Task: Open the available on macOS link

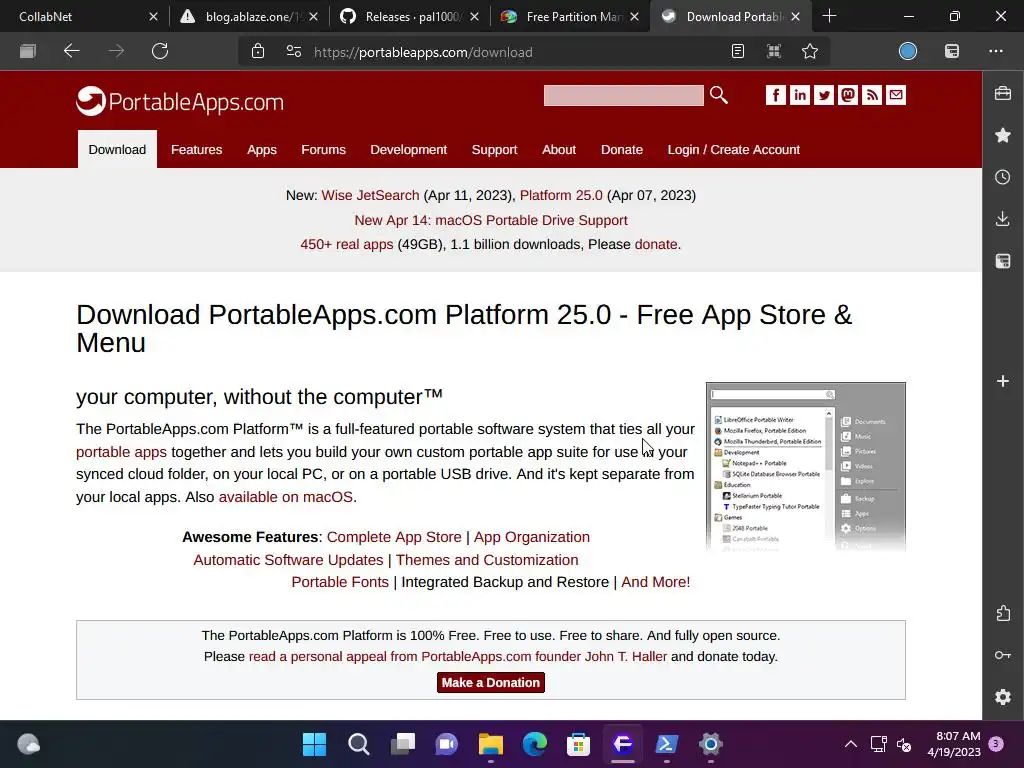Action: pyautogui.click(x=286, y=497)
